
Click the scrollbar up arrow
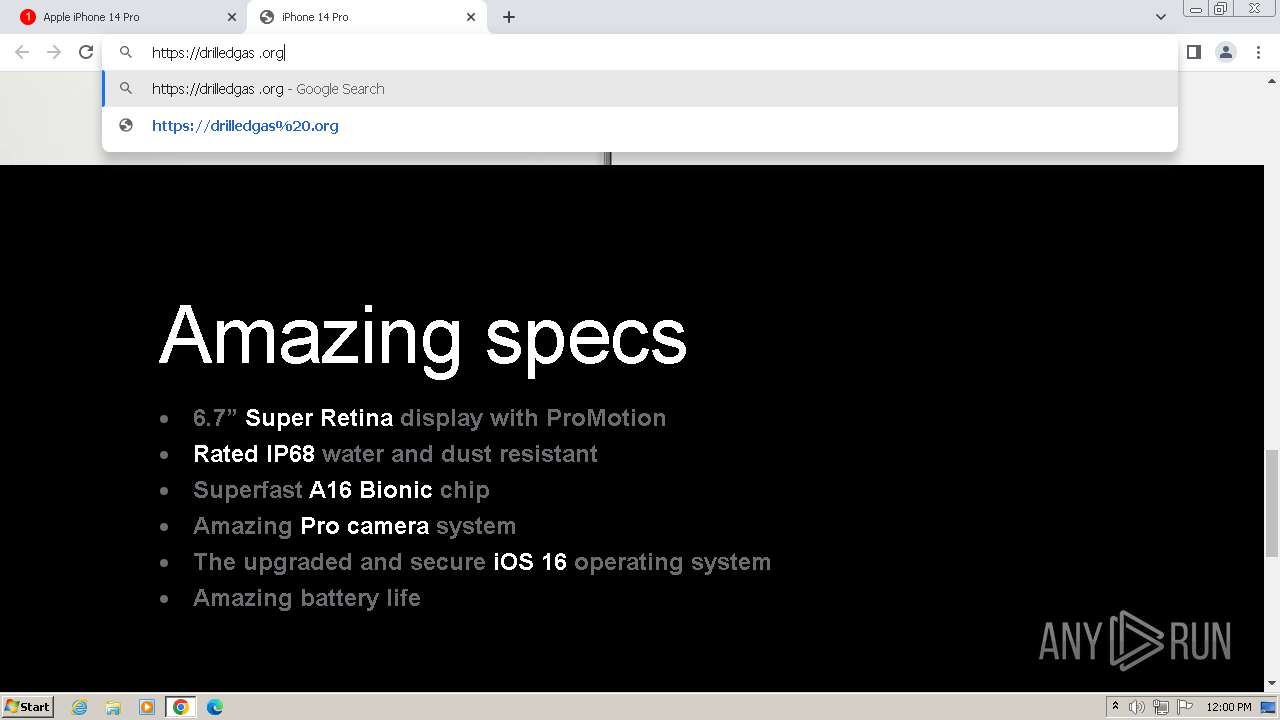[1272, 82]
